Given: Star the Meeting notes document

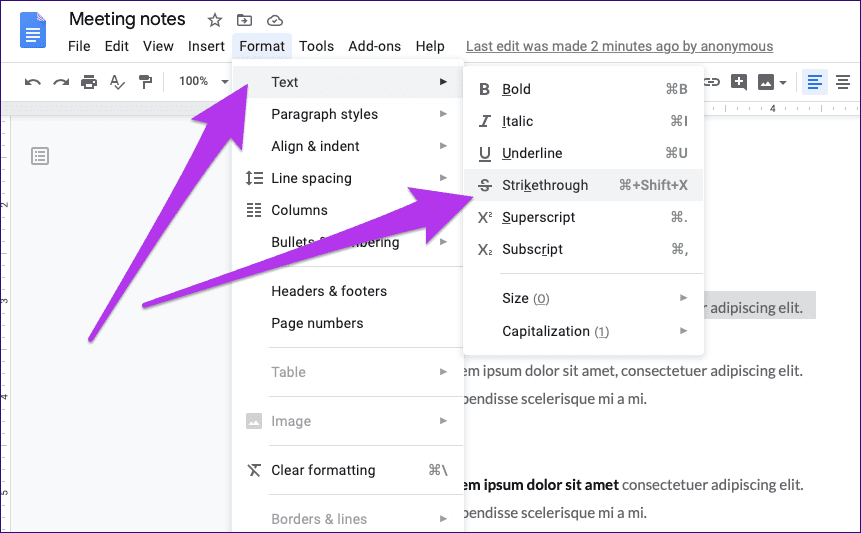Looking at the screenshot, I should [x=215, y=20].
